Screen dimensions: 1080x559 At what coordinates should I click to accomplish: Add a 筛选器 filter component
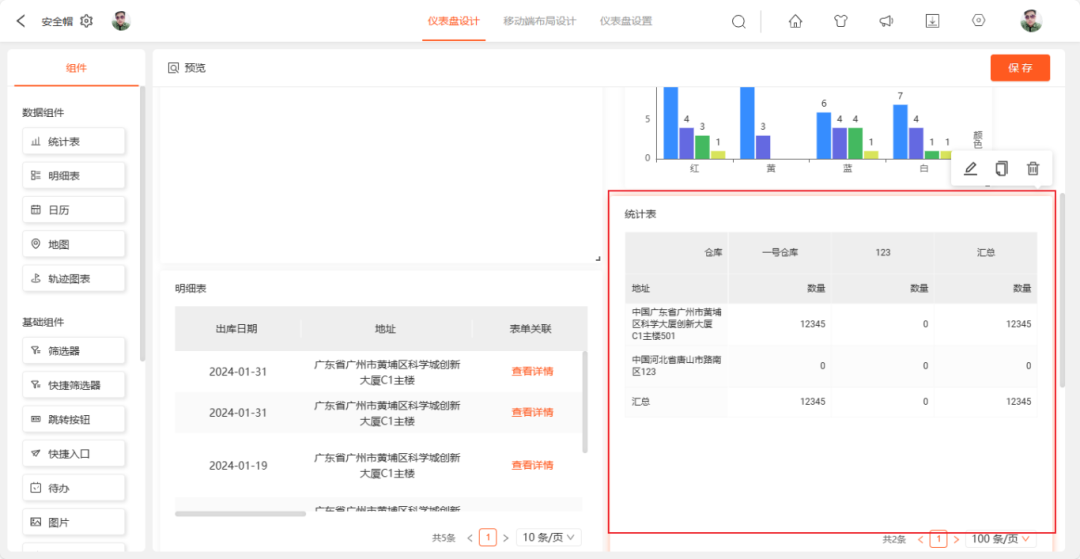[74, 350]
